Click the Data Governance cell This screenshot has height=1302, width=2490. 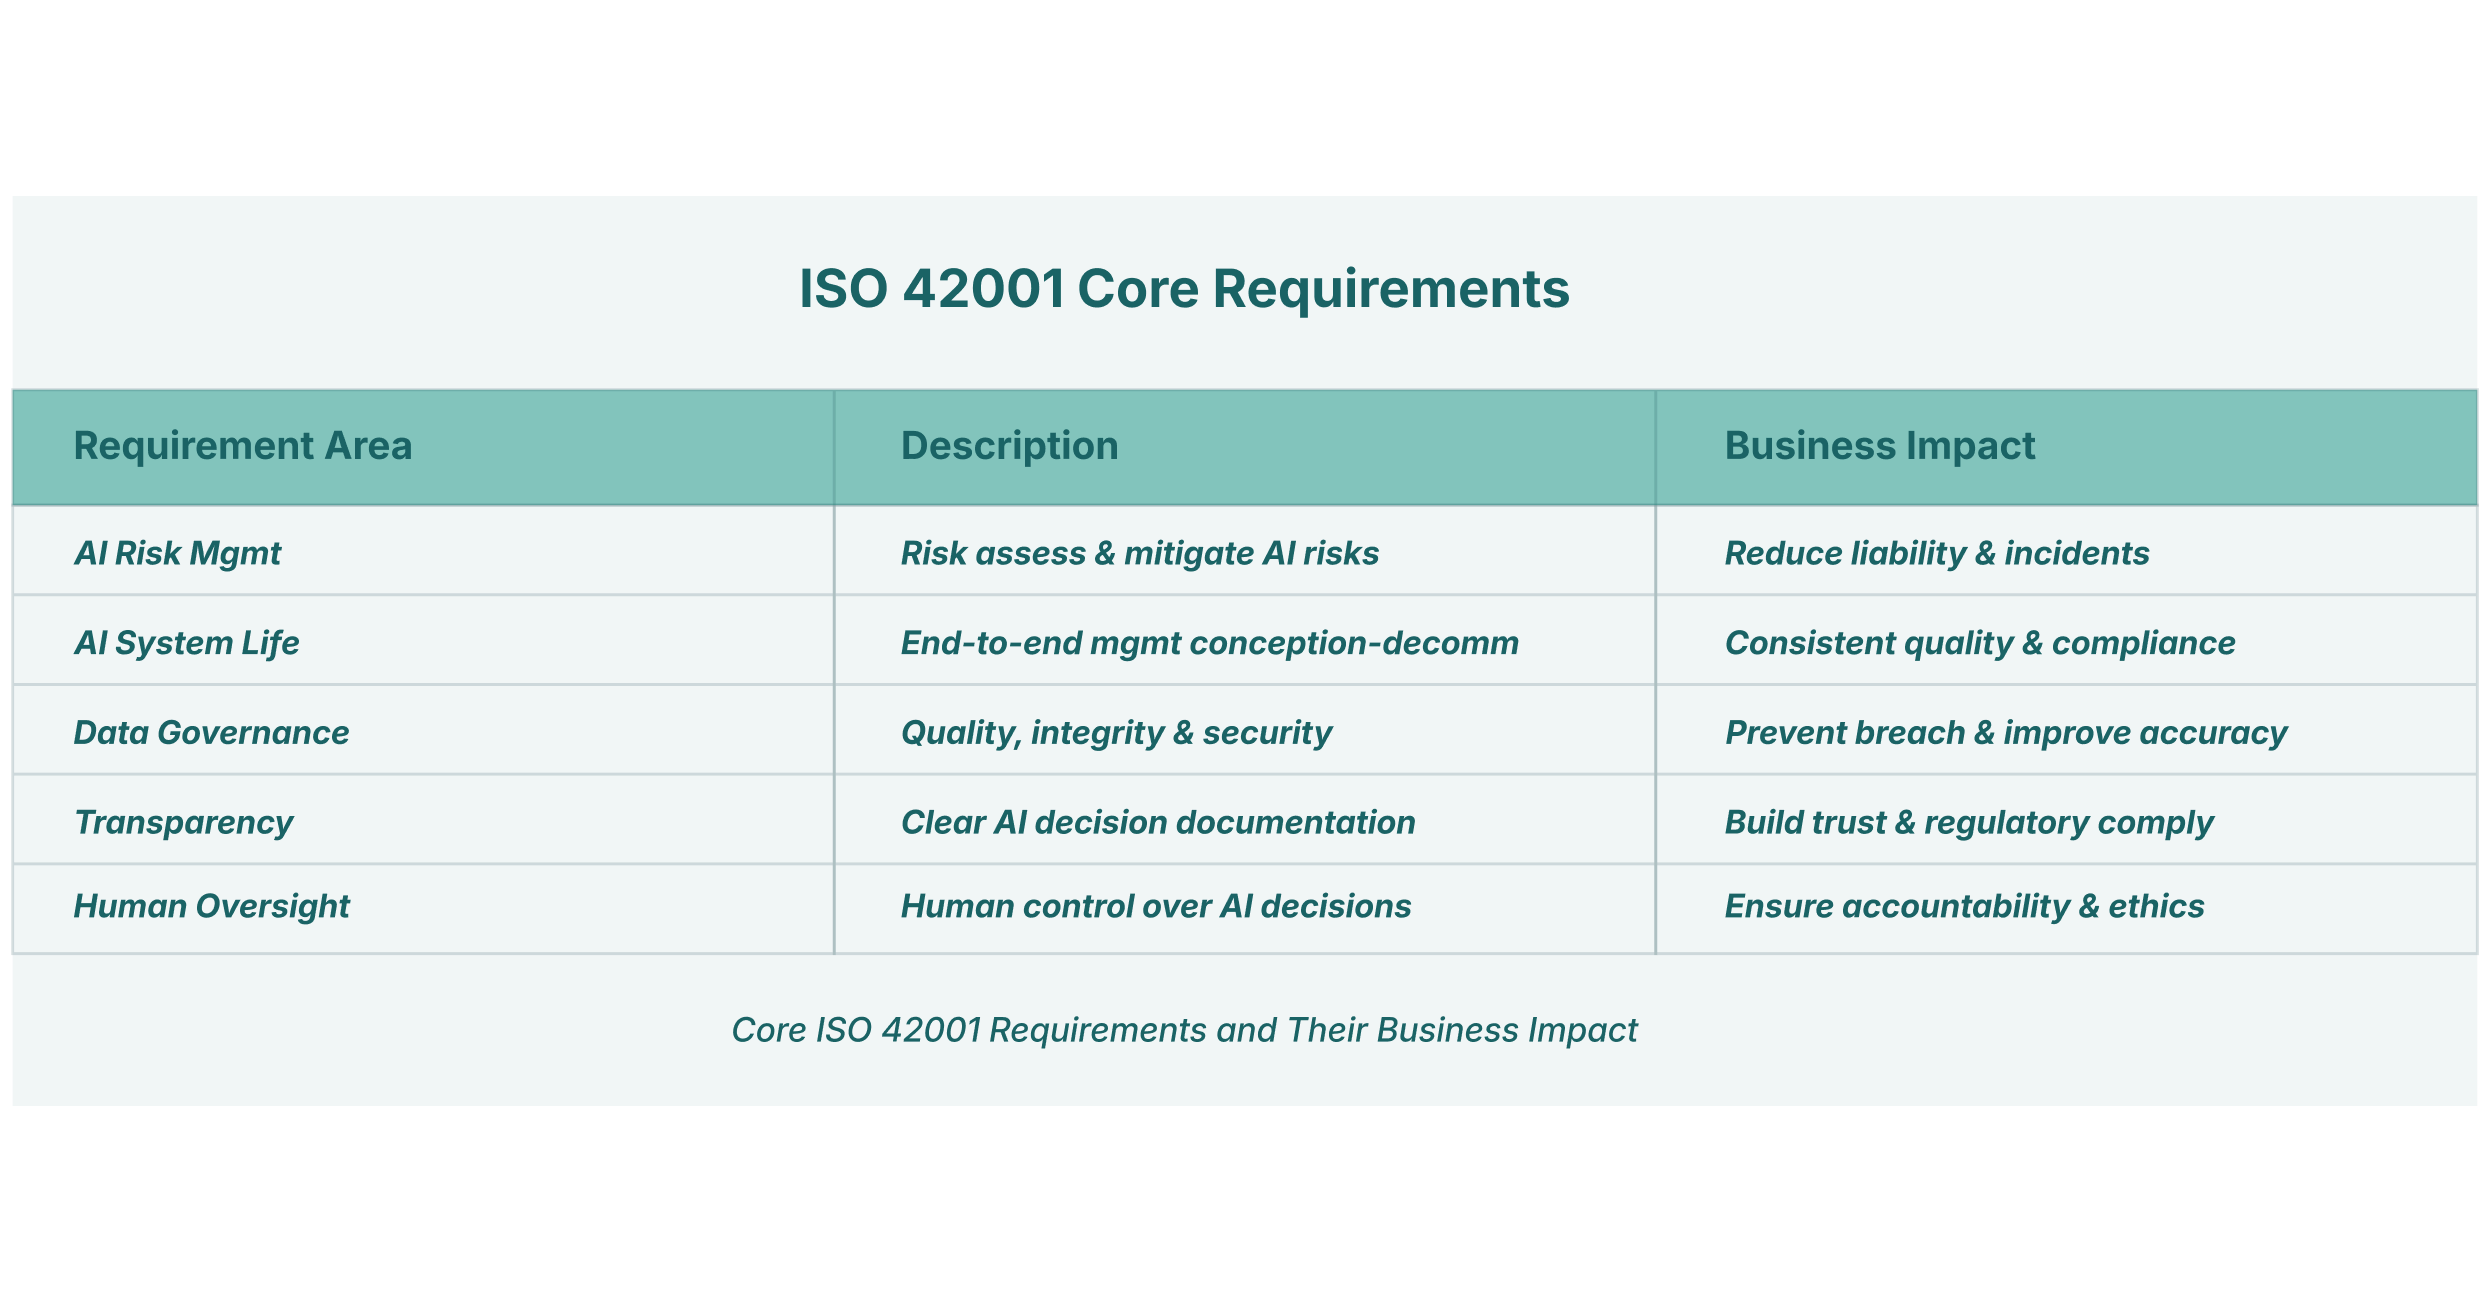pos(212,733)
